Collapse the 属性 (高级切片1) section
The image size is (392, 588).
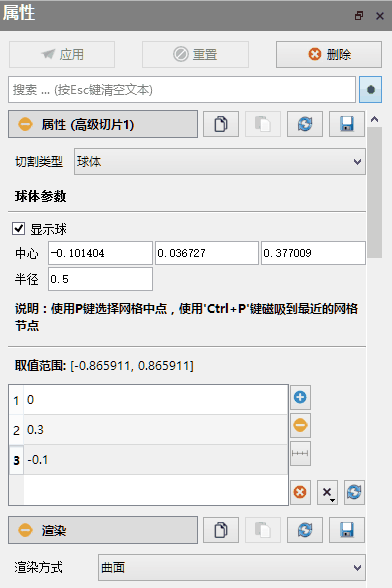pyautogui.click(x=103, y=124)
